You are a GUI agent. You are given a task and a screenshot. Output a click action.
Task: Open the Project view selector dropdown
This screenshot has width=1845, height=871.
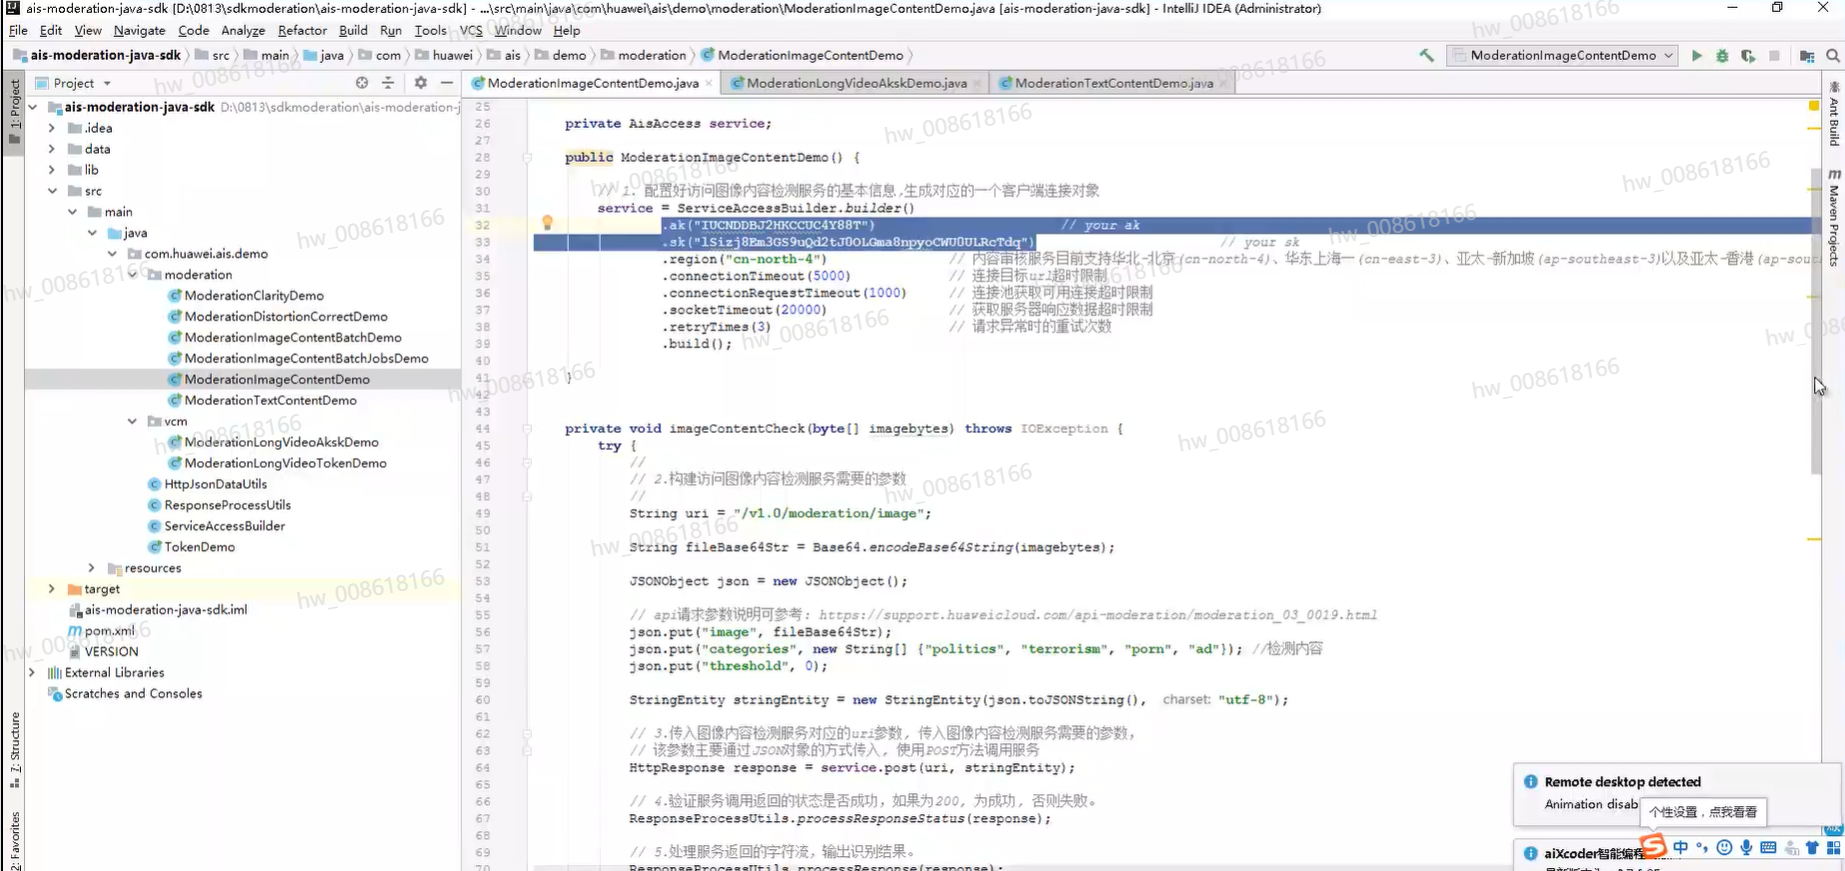[x=73, y=83]
